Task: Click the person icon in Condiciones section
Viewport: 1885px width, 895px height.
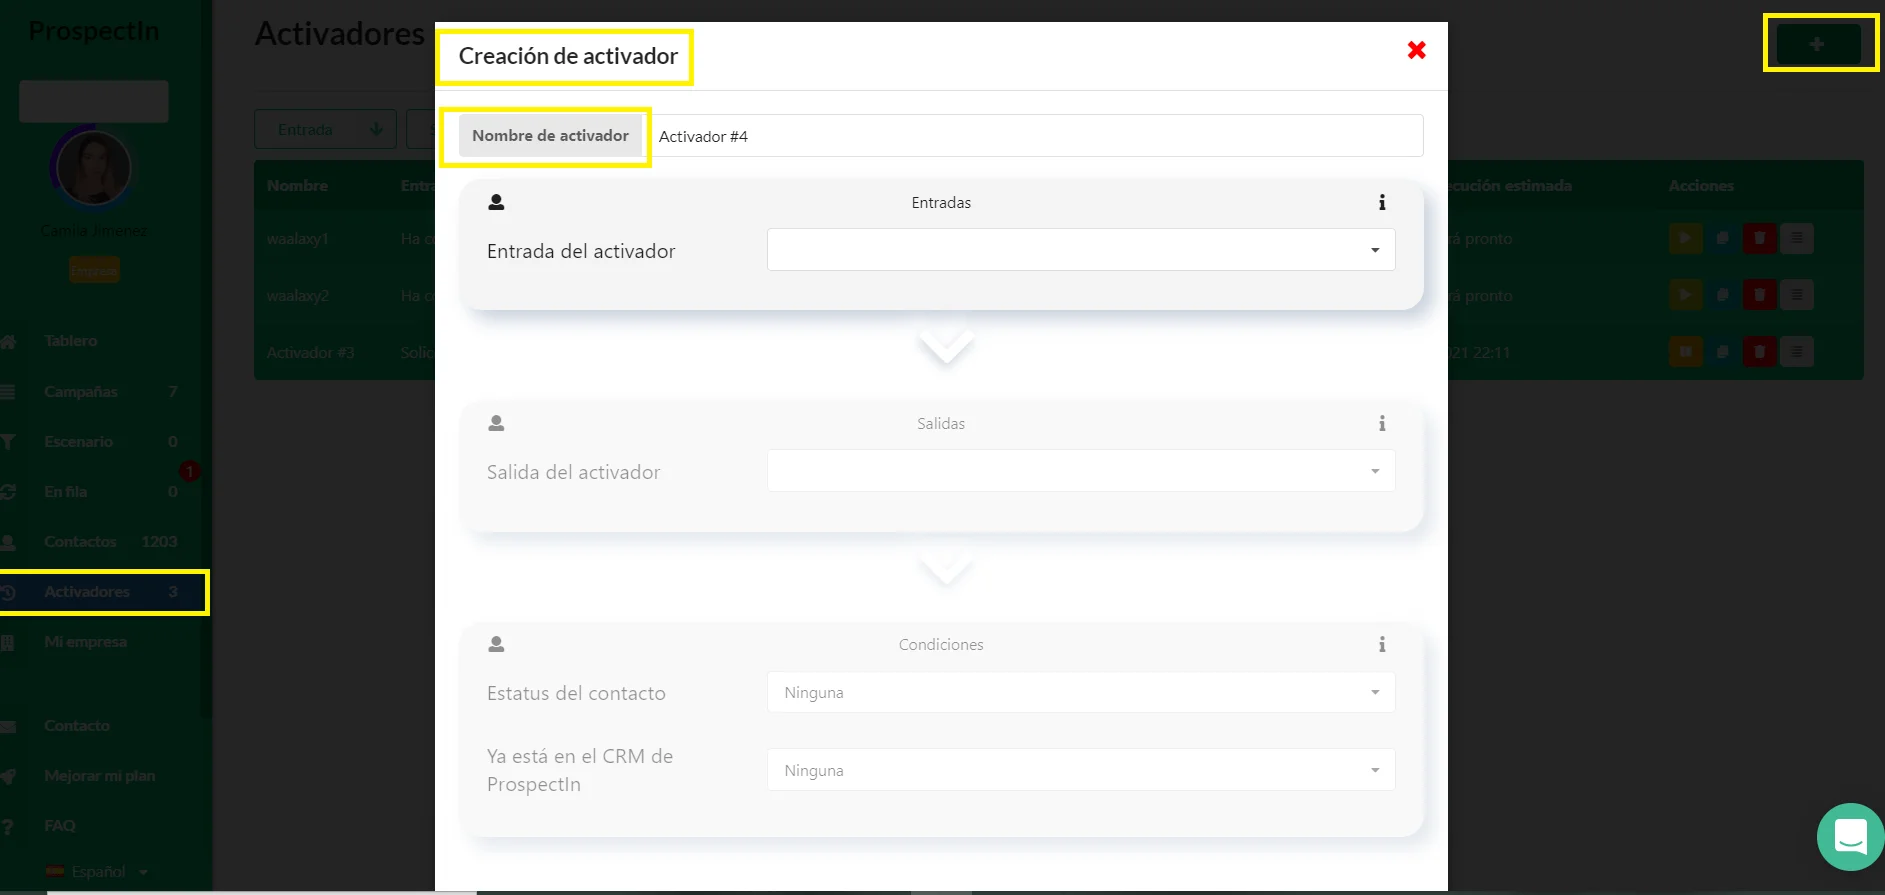Action: 496,644
